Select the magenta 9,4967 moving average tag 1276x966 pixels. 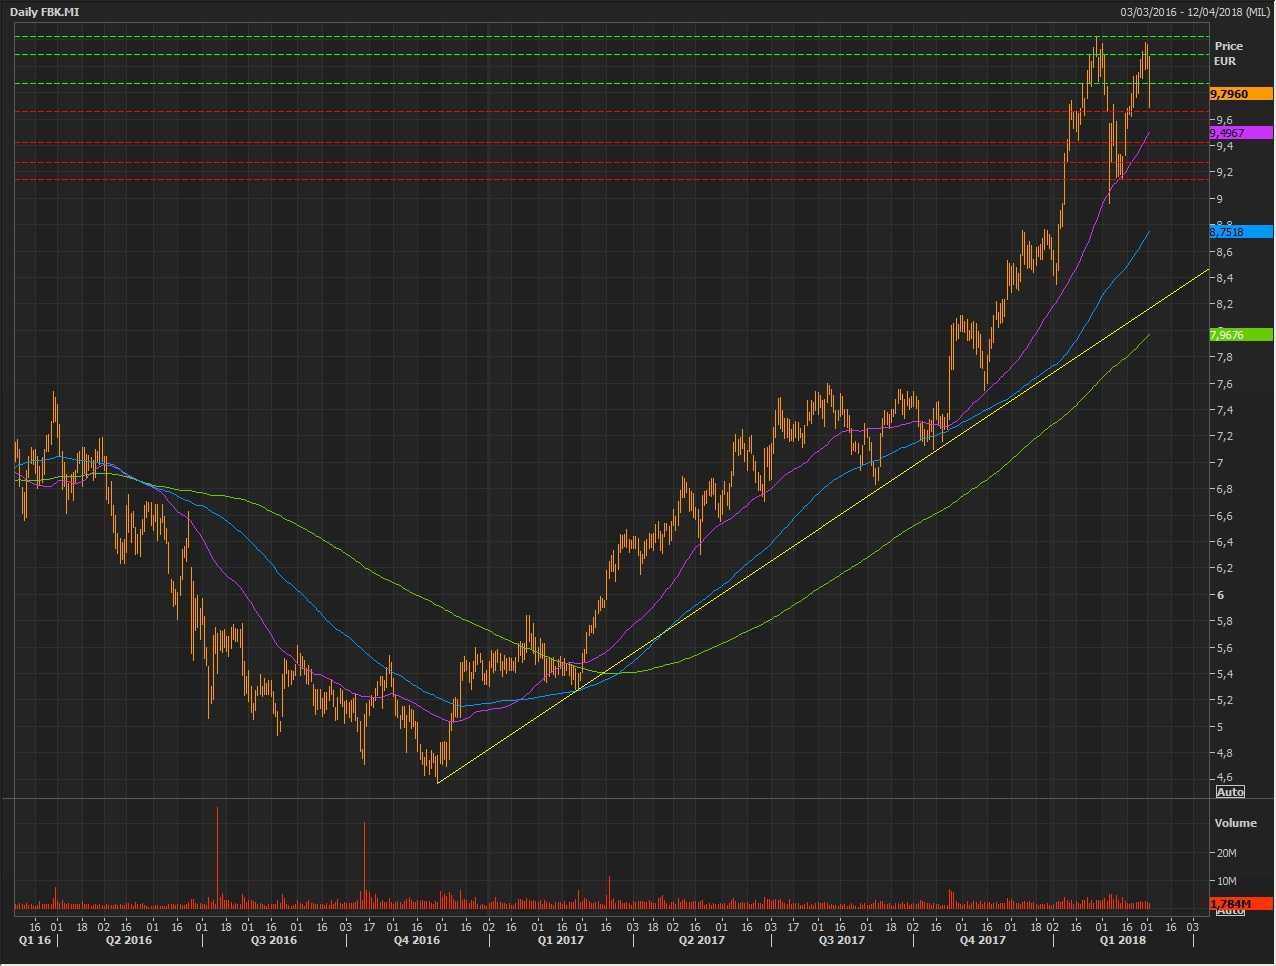pyautogui.click(x=1240, y=133)
